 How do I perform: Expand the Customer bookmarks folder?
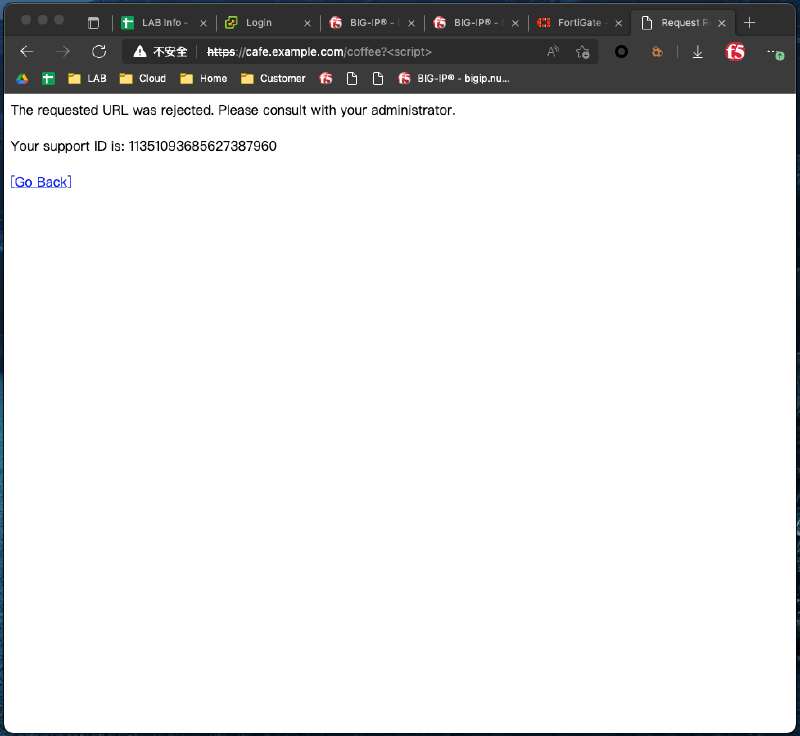pyautogui.click(x=273, y=78)
